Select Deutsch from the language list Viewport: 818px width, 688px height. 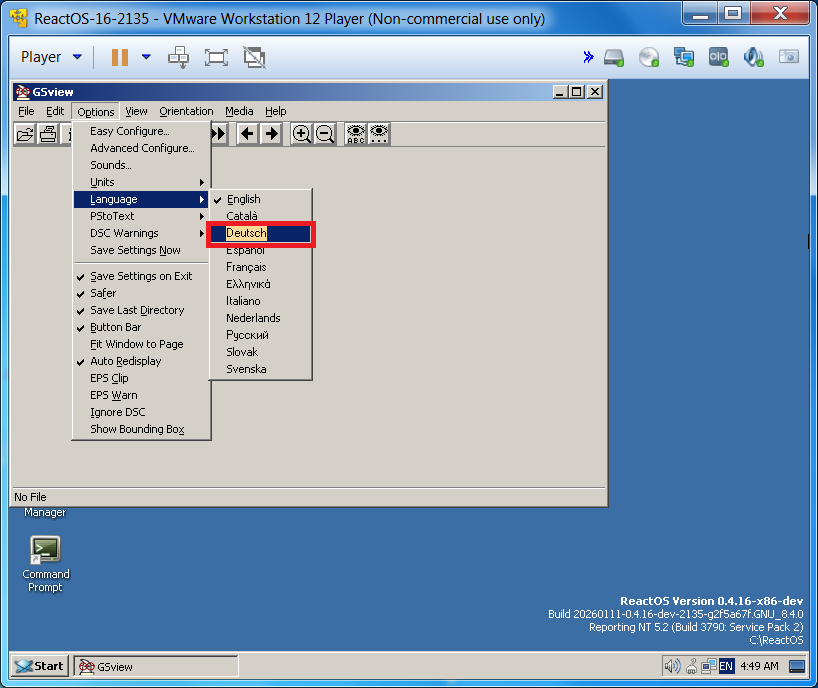point(247,233)
